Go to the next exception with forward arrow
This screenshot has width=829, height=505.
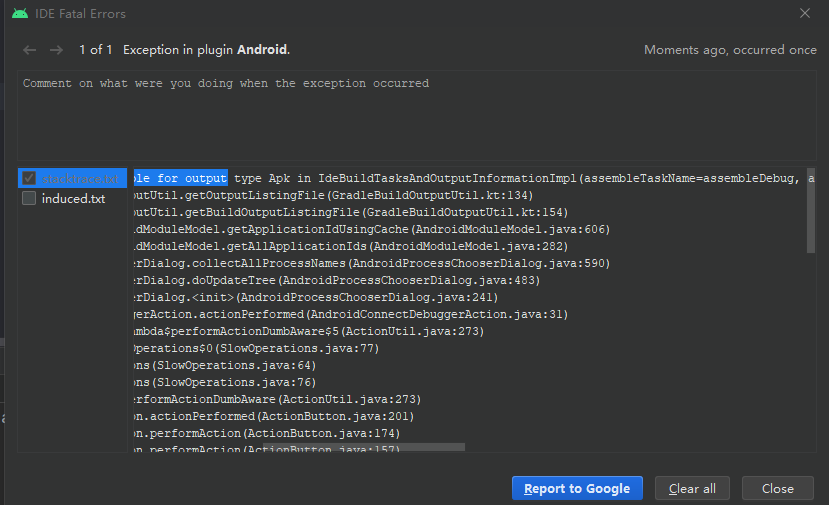[x=56, y=50]
